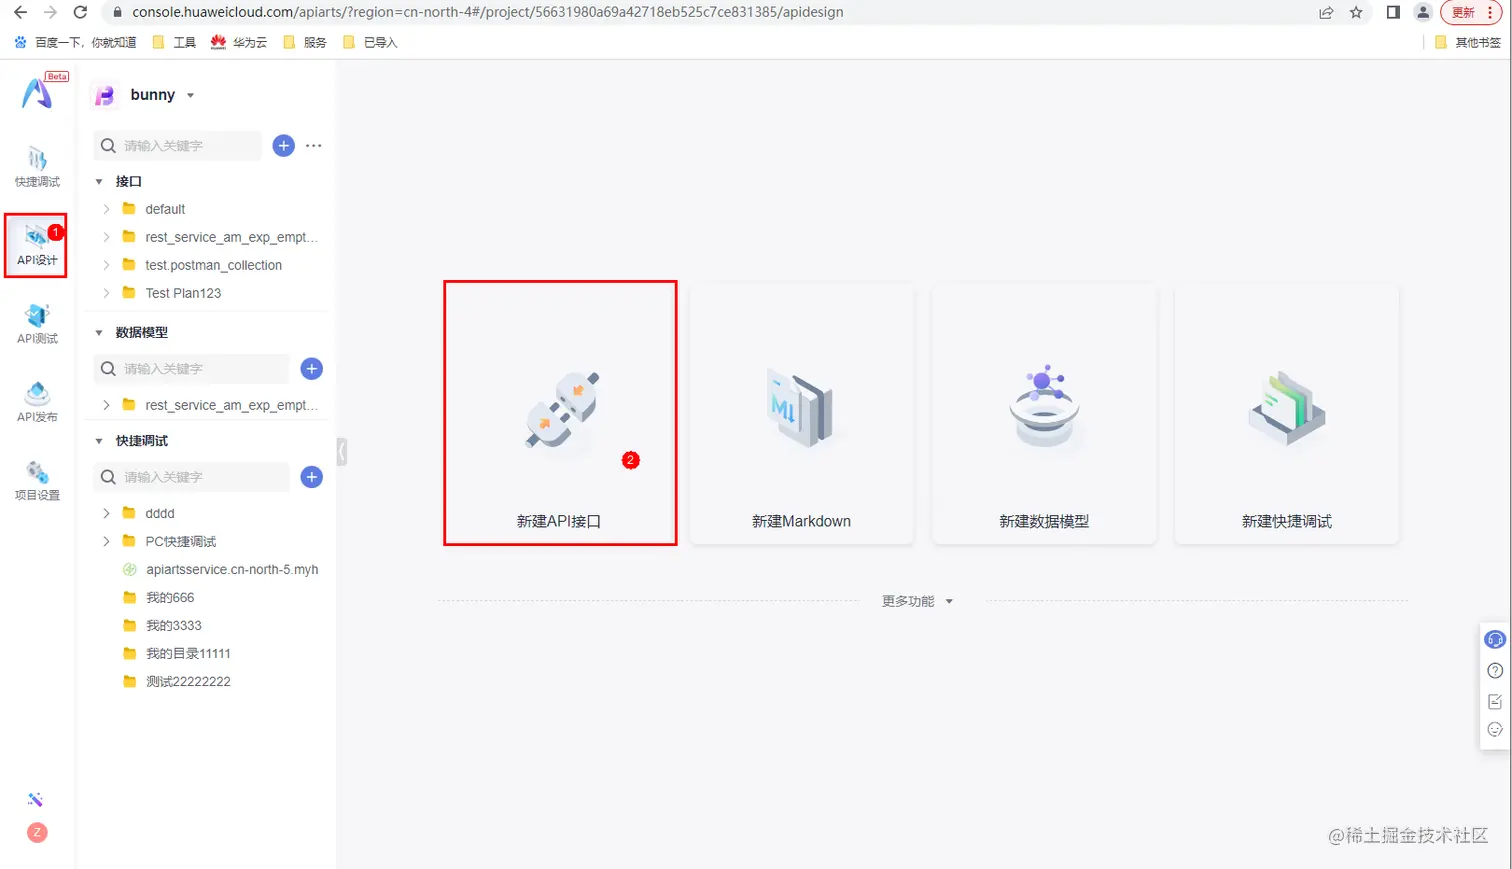Open the API设计 sidebar item

point(37,246)
